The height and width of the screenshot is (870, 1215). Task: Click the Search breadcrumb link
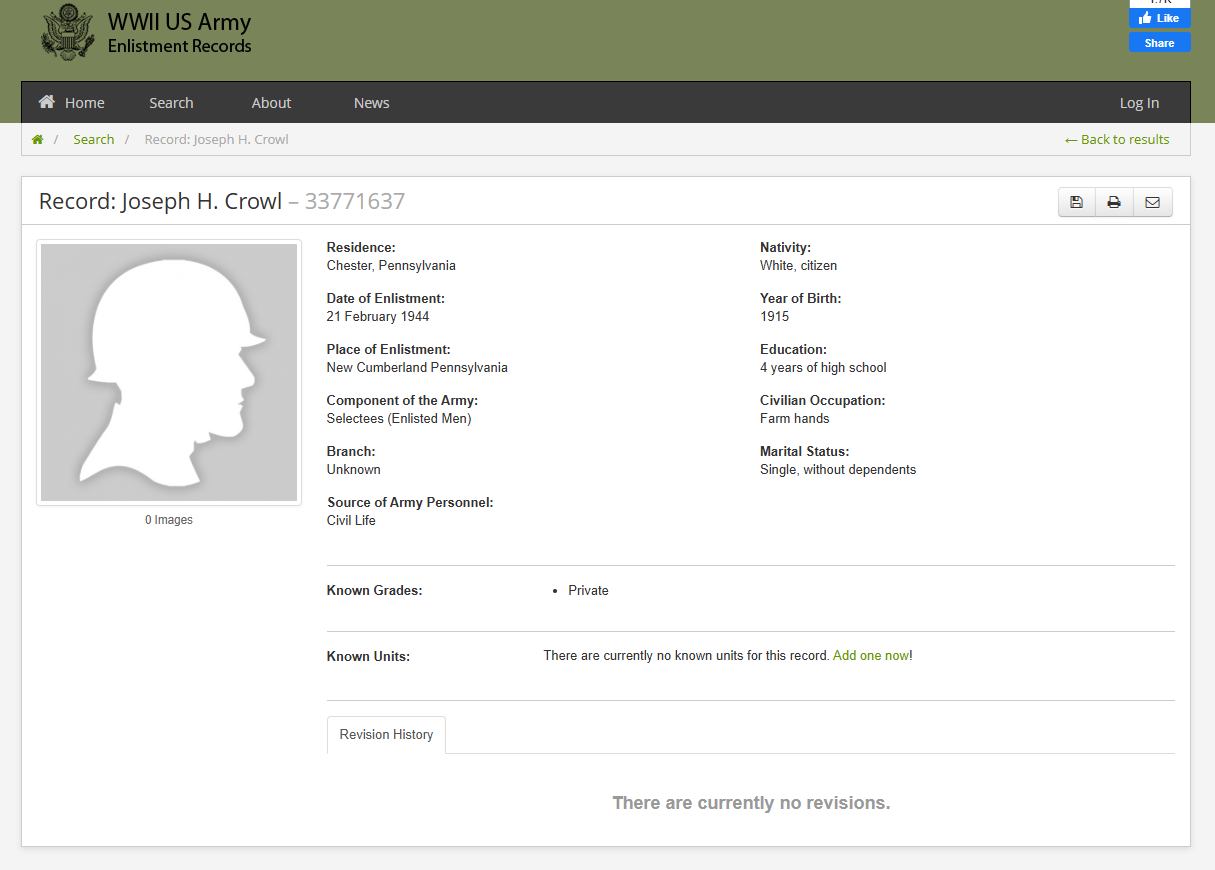click(94, 140)
